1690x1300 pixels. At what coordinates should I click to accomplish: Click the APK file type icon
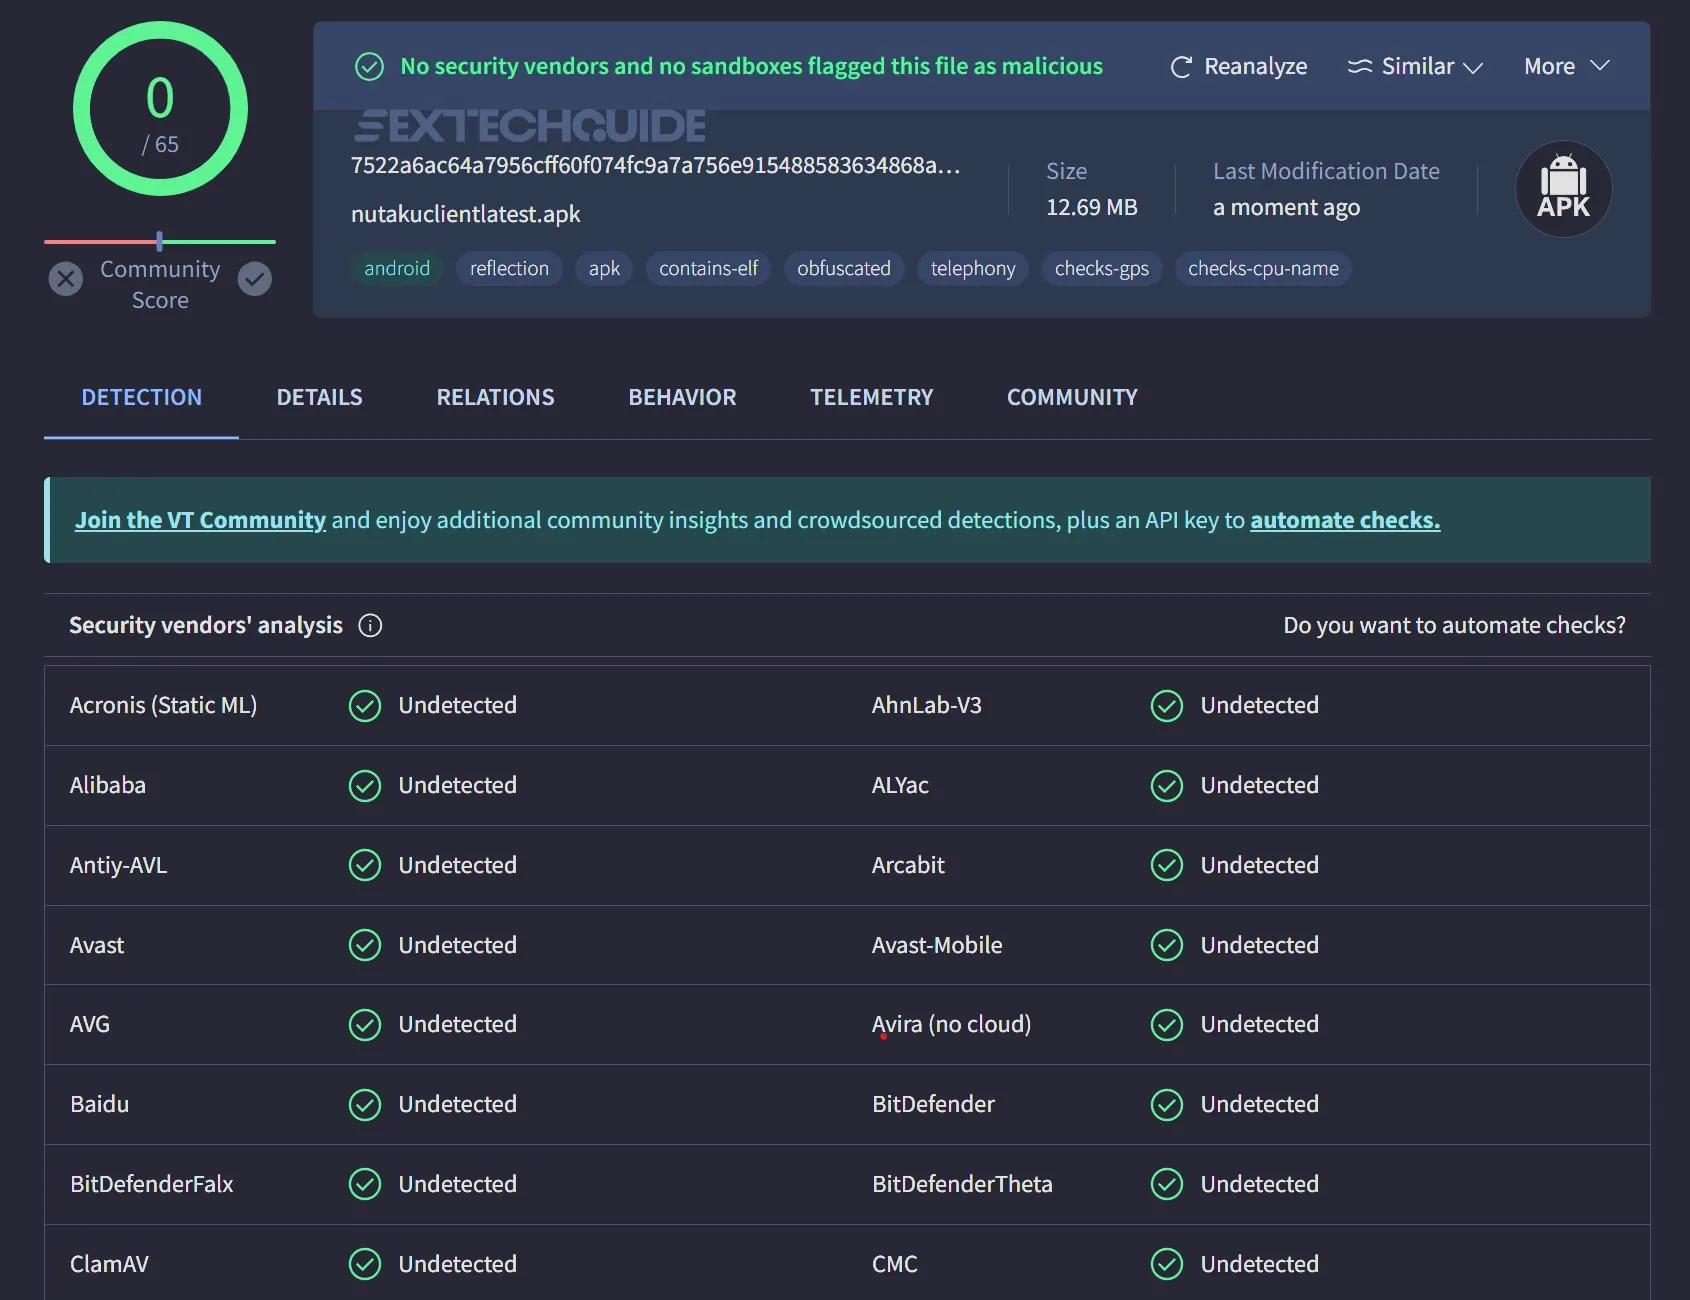click(1563, 189)
